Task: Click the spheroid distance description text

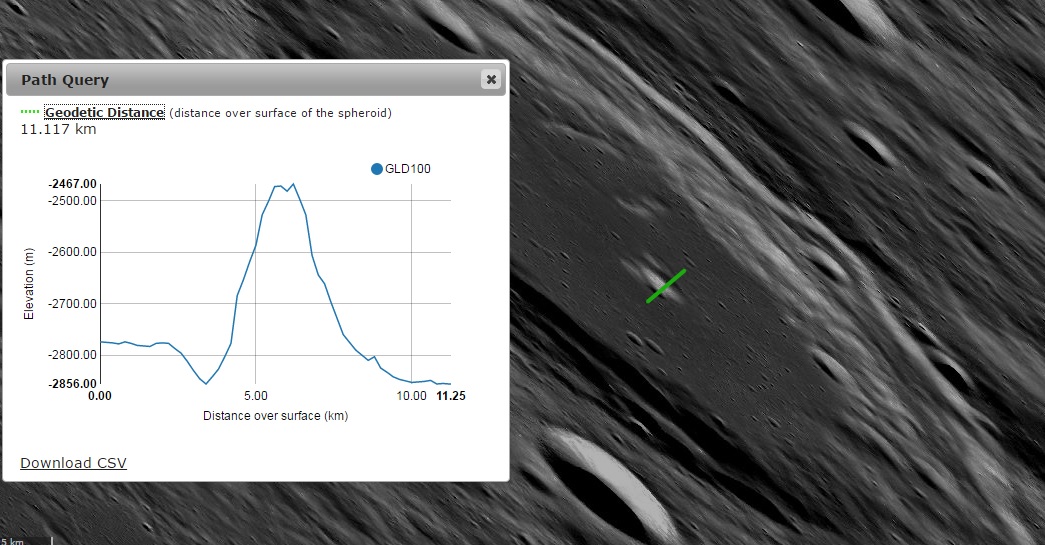Action: (x=280, y=113)
